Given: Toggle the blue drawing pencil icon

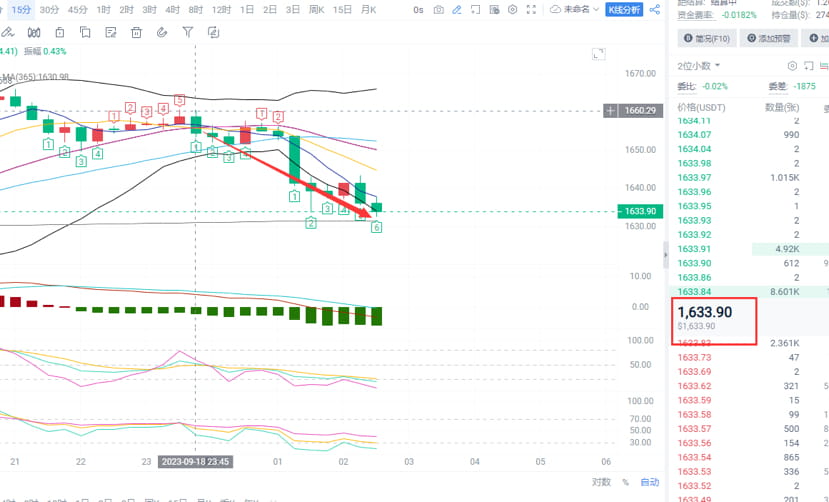Looking at the screenshot, I should 457,10.
